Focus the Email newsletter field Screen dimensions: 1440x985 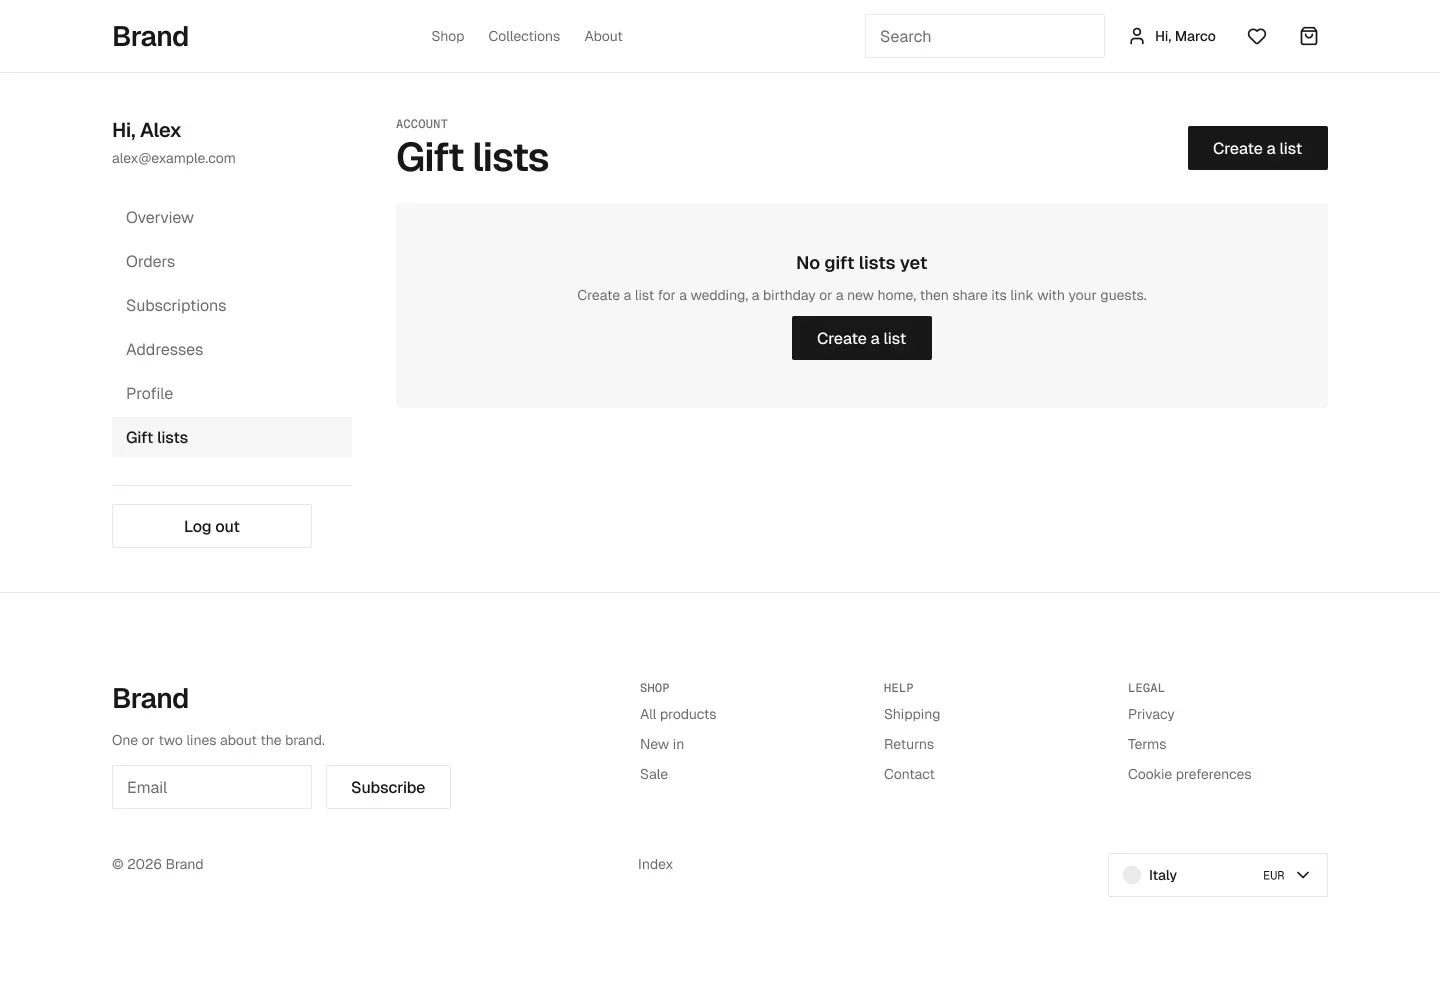[212, 787]
